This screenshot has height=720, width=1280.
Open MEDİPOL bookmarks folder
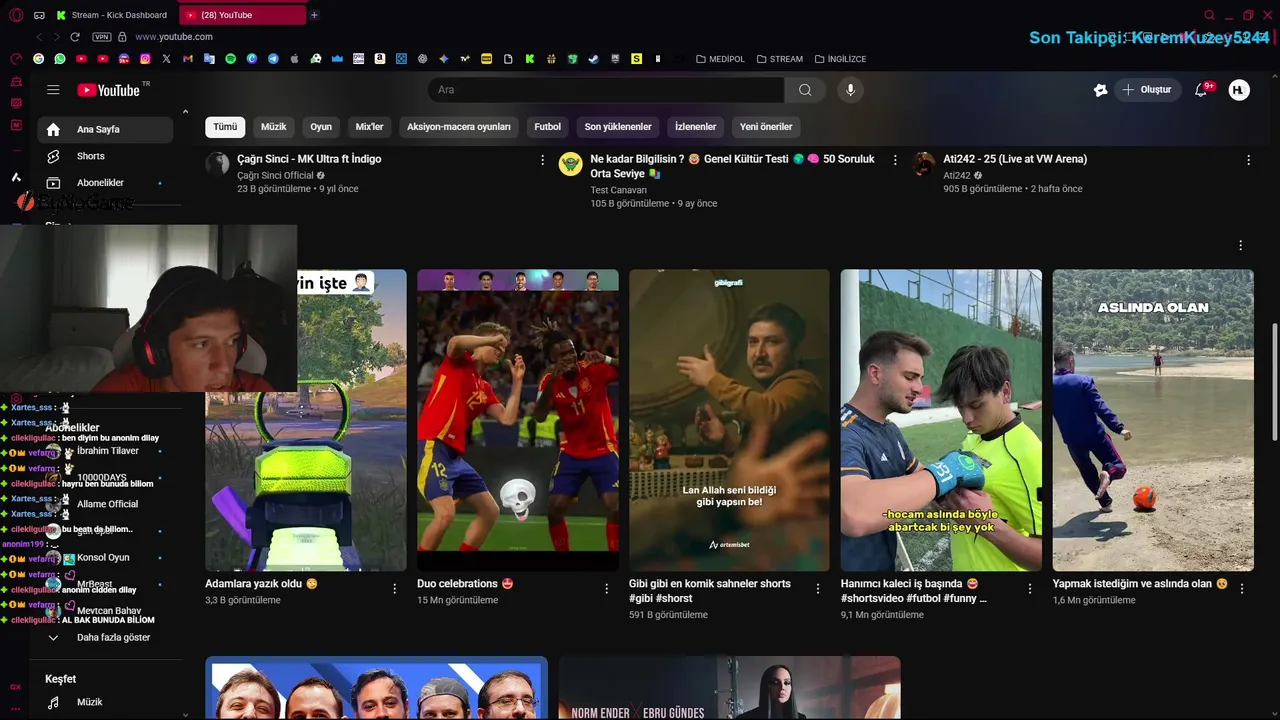pos(720,59)
